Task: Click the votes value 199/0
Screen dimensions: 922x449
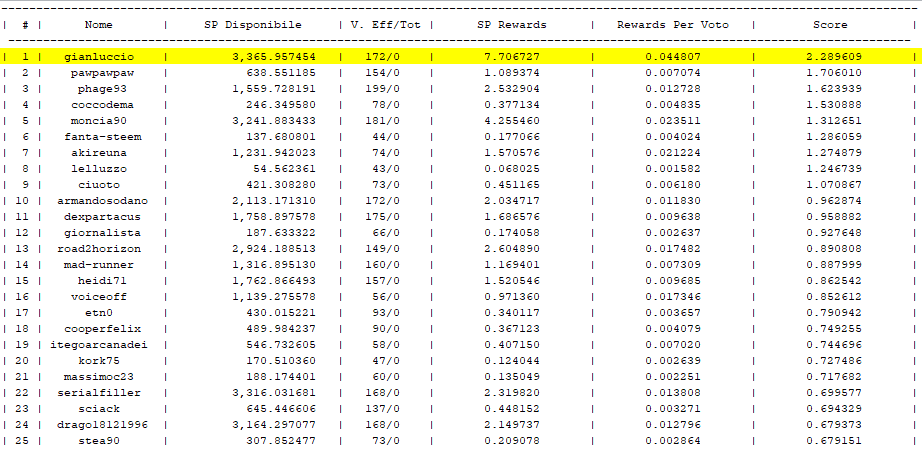Action: [x=382, y=89]
